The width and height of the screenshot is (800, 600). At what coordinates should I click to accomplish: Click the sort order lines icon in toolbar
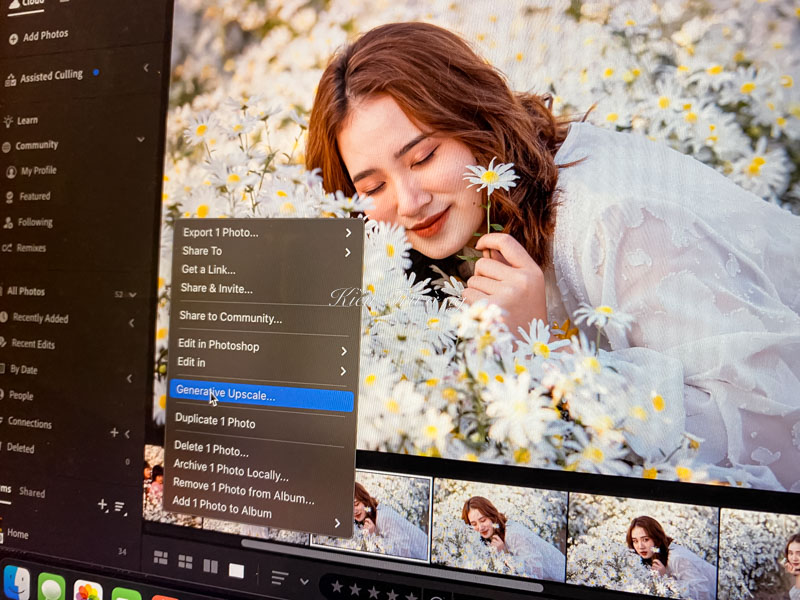pyautogui.click(x=279, y=578)
